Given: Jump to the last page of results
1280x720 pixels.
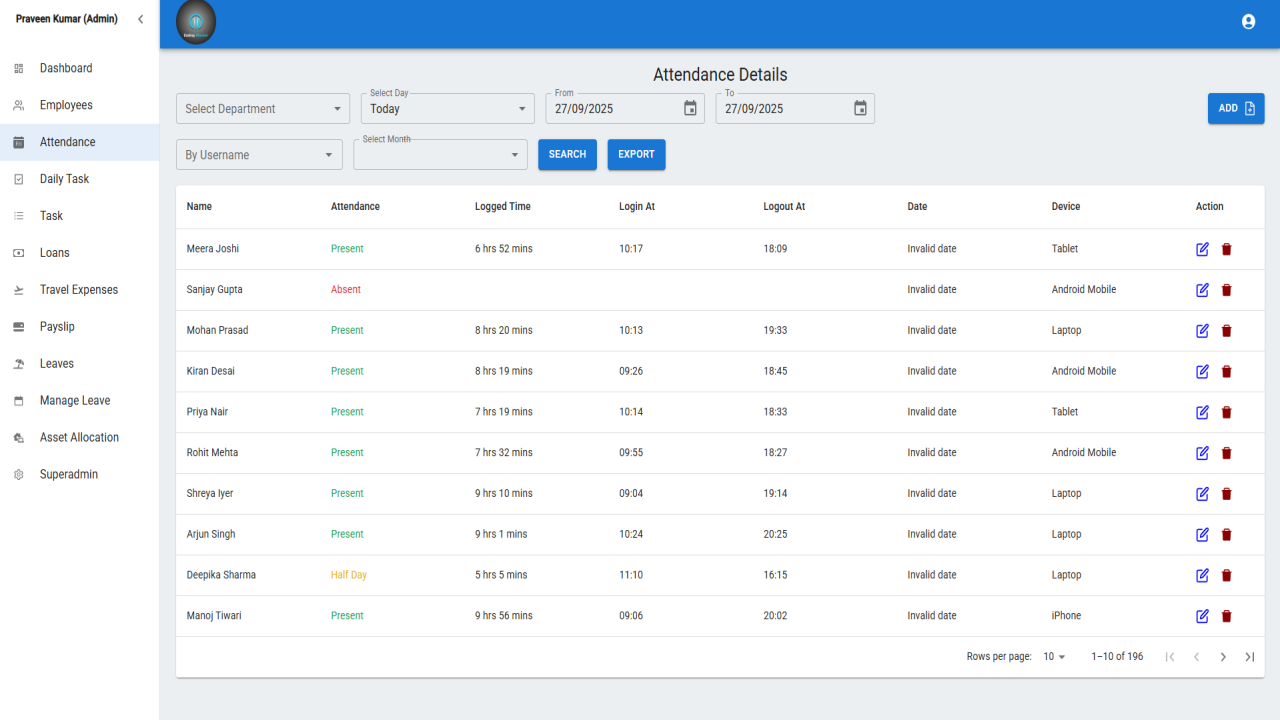Looking at the screenshot, I should [1249, 657].
